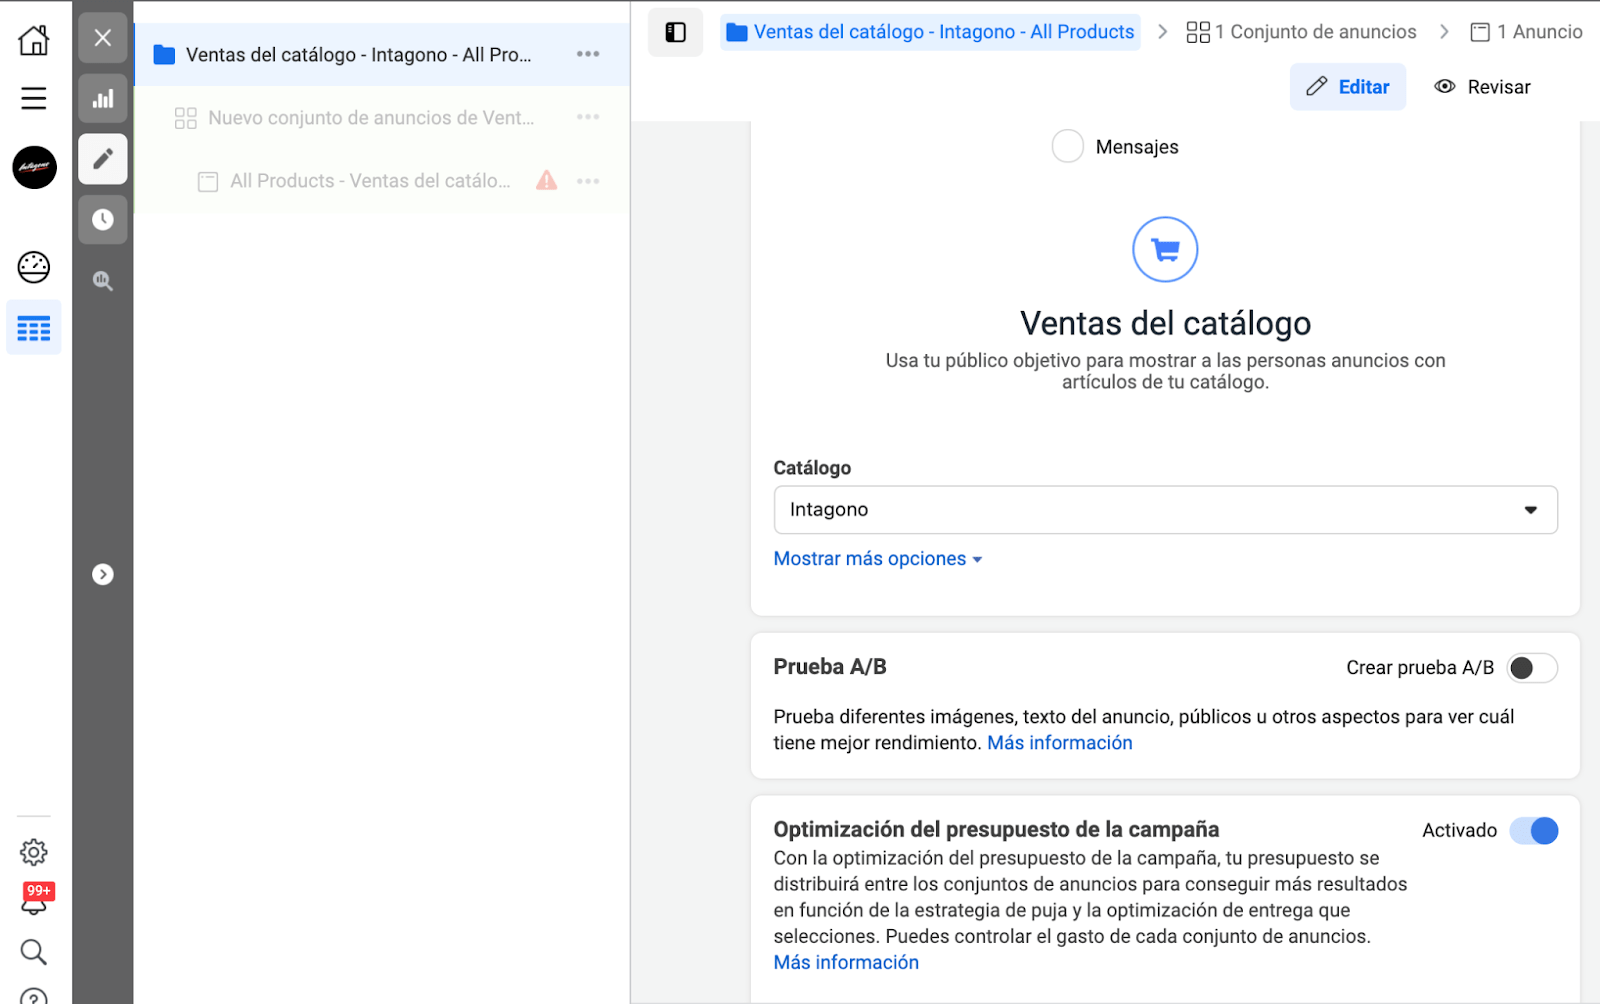Toggle campaign budget optimization Activado switch
The image size is (1600, 1004).
point(1534,831)
